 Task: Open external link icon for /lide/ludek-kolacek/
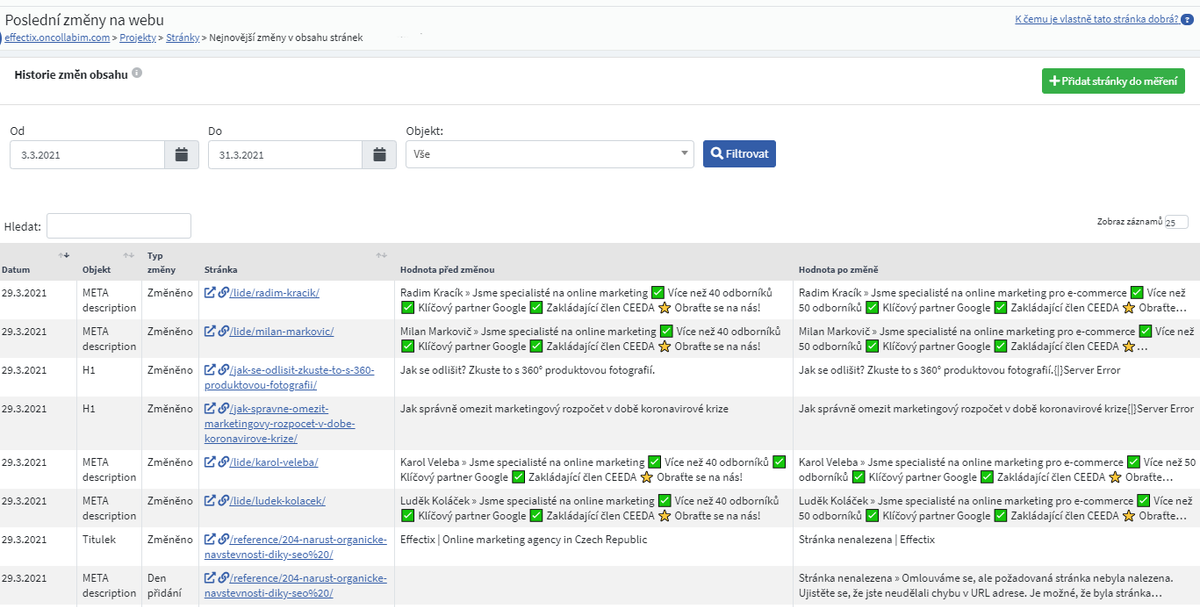coord(210,501)
